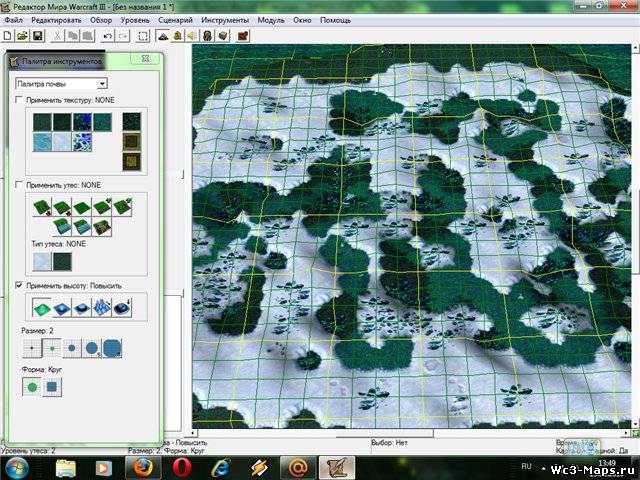Open the Terrain Editor toolbar icon
640x480 pixels.
pos(164,36)
